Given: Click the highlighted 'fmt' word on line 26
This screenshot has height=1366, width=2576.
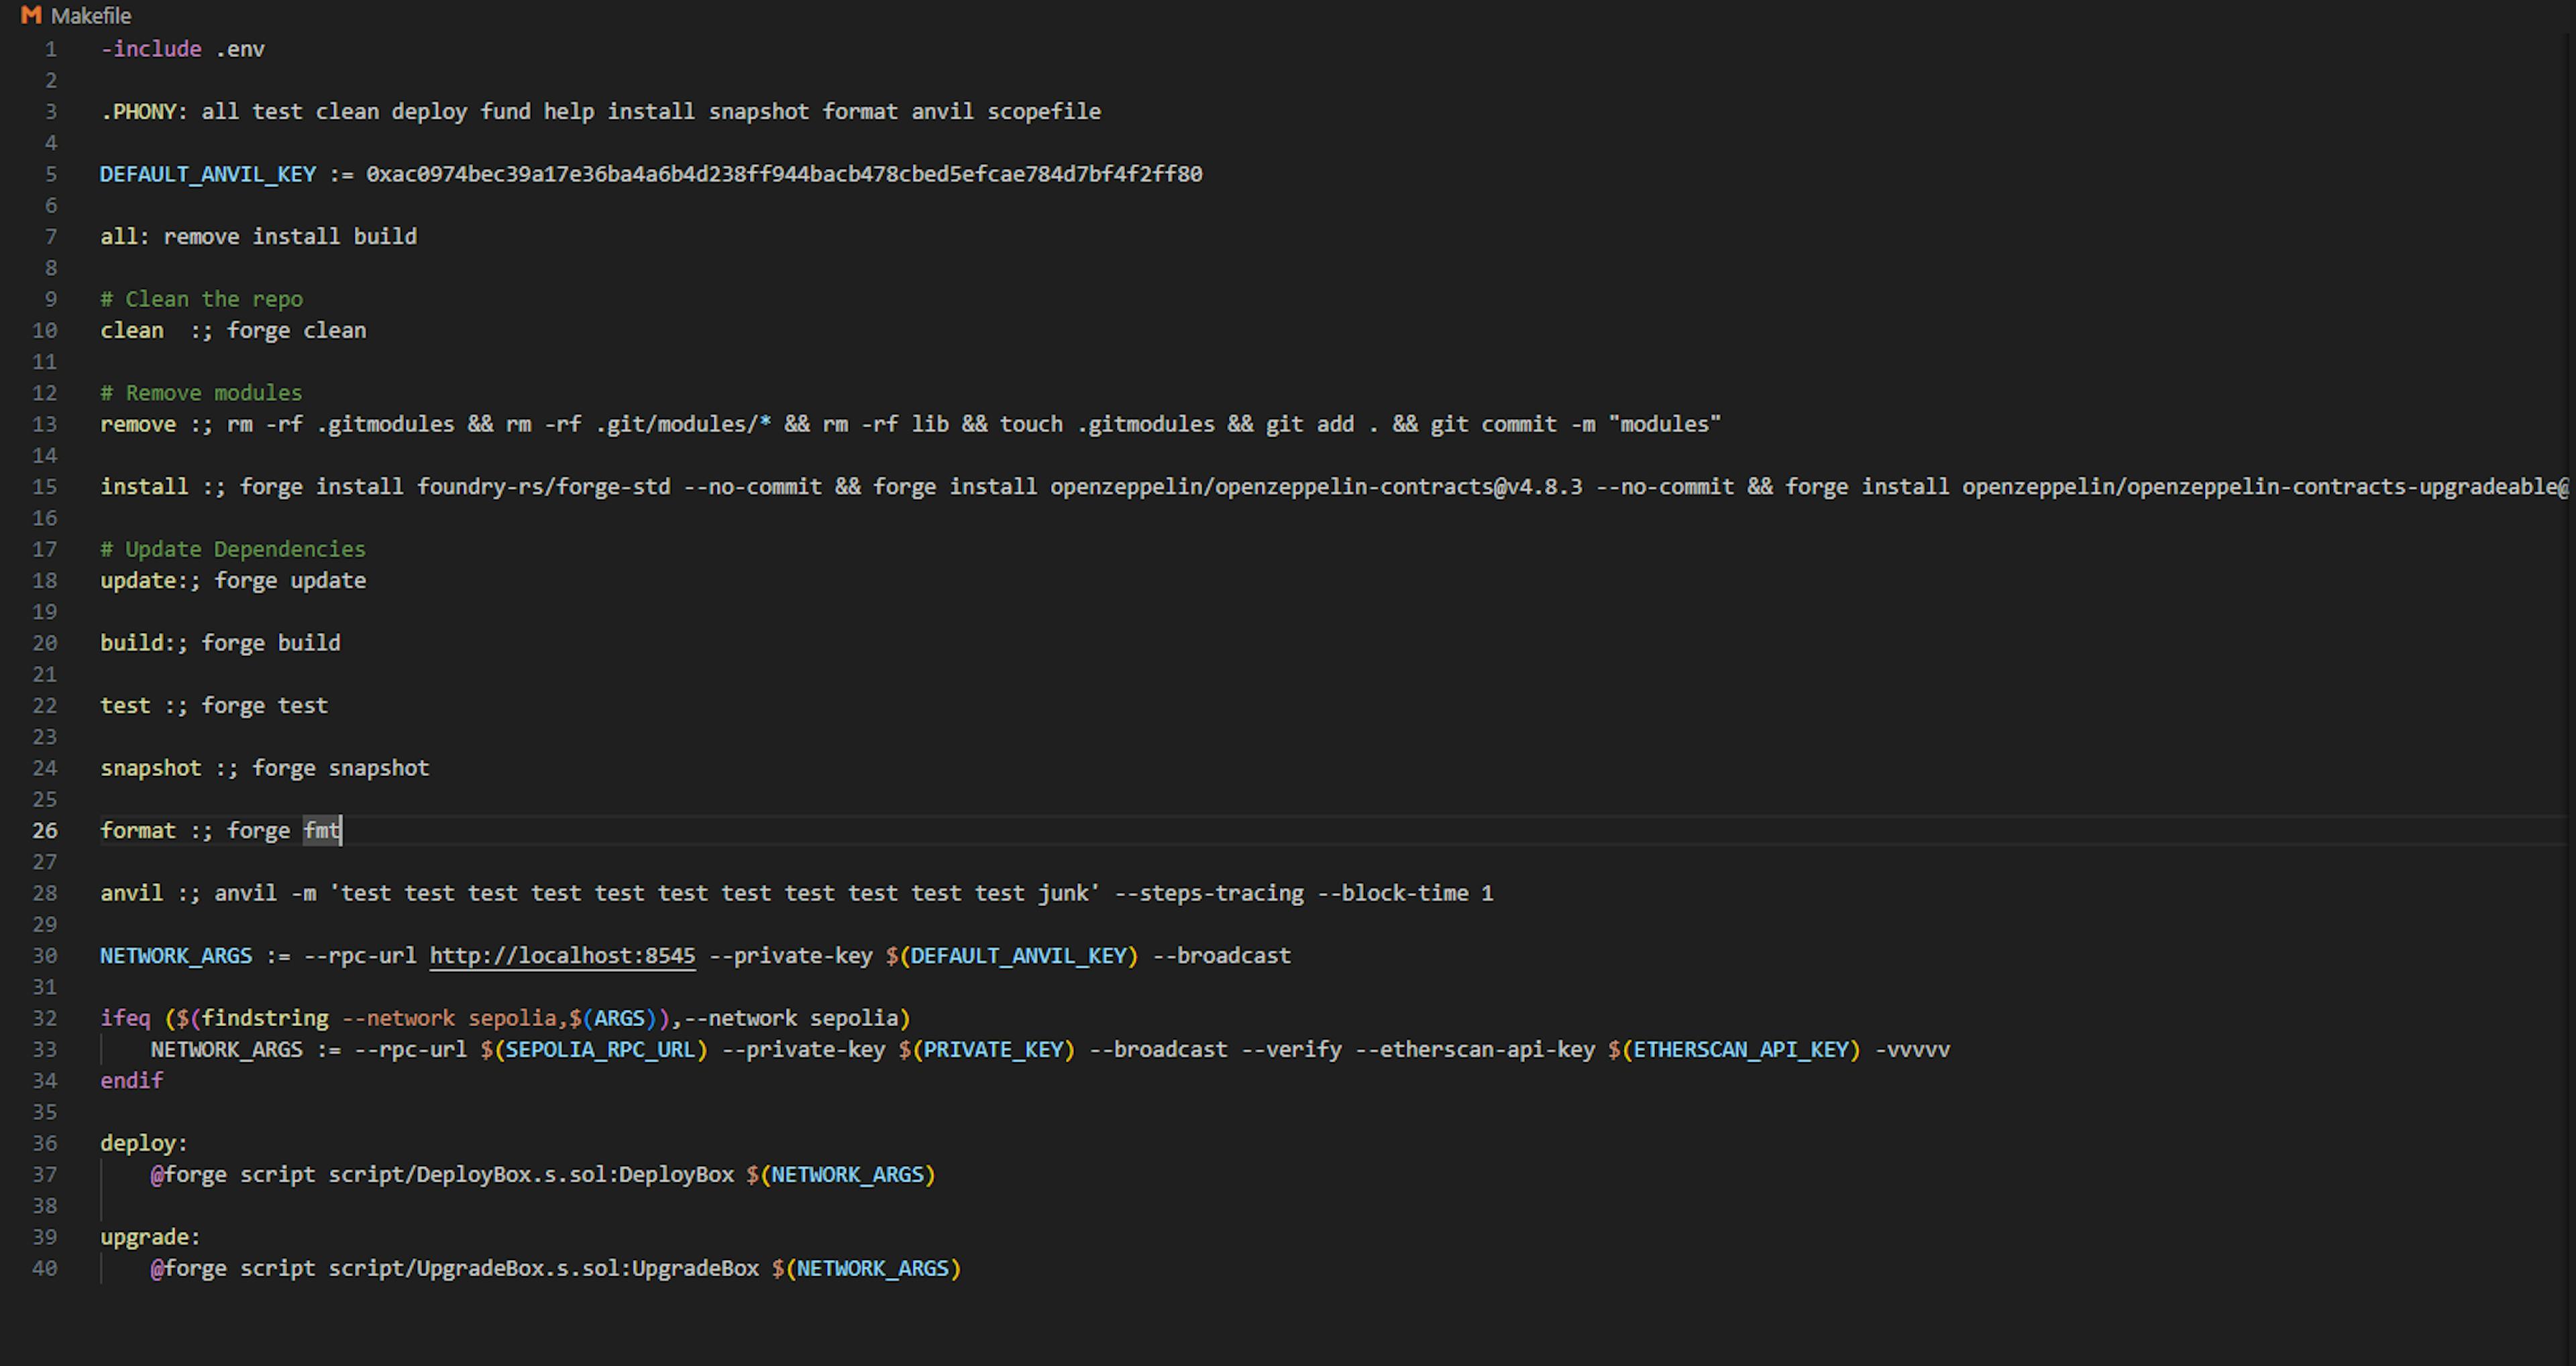Looking at the screenshot, I should tap(322, 831).
